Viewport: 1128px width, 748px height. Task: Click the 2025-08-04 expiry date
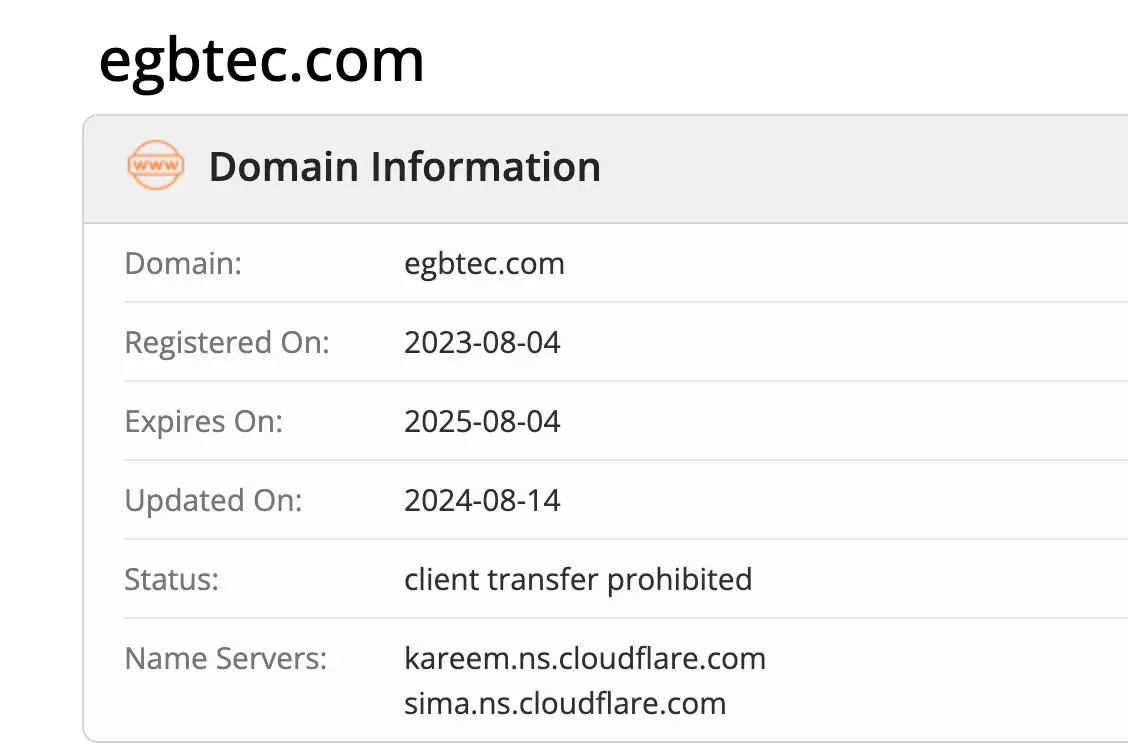click(x=482, y=422)
